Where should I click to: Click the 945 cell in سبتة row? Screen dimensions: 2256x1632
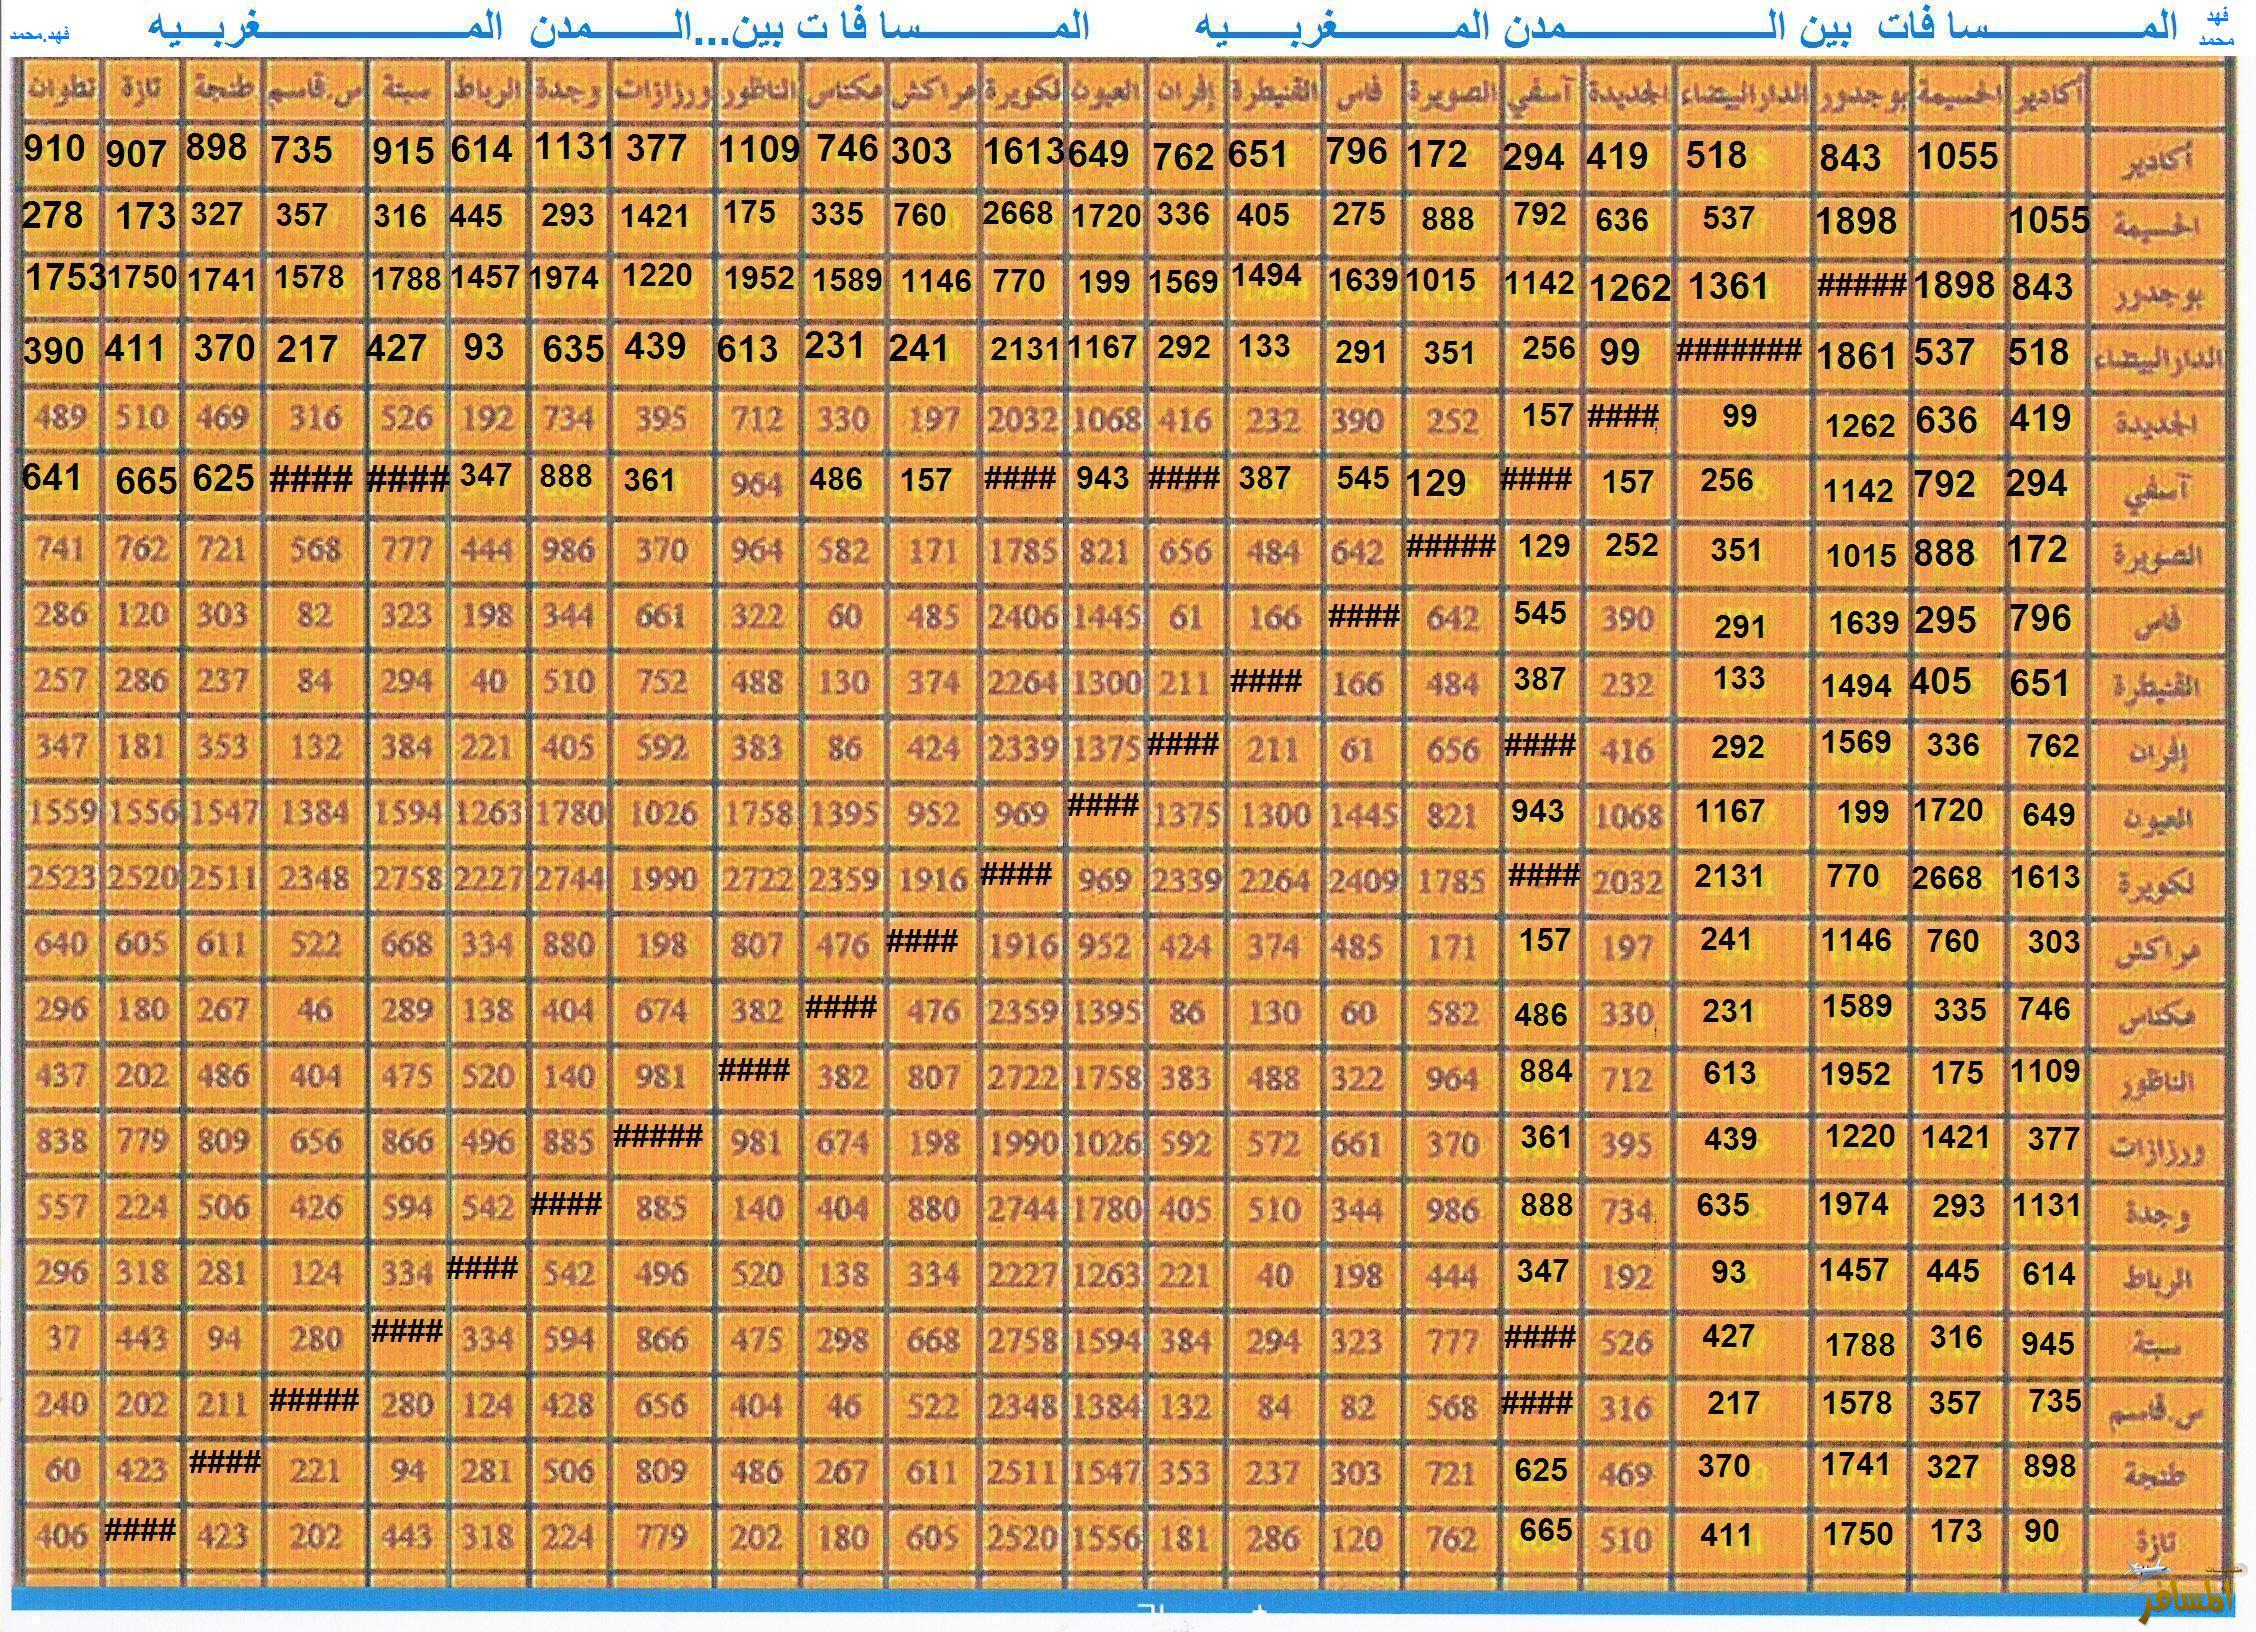(x=2047, y=1343)
